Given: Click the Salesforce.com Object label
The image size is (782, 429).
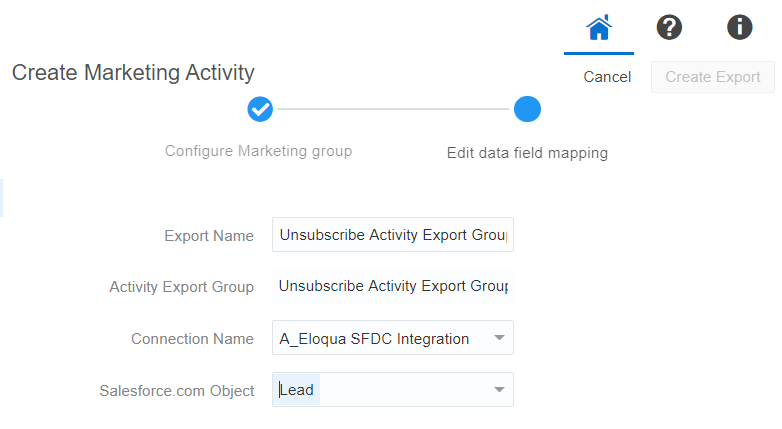Looking at the screenshot, I should (x=176, y=391).
